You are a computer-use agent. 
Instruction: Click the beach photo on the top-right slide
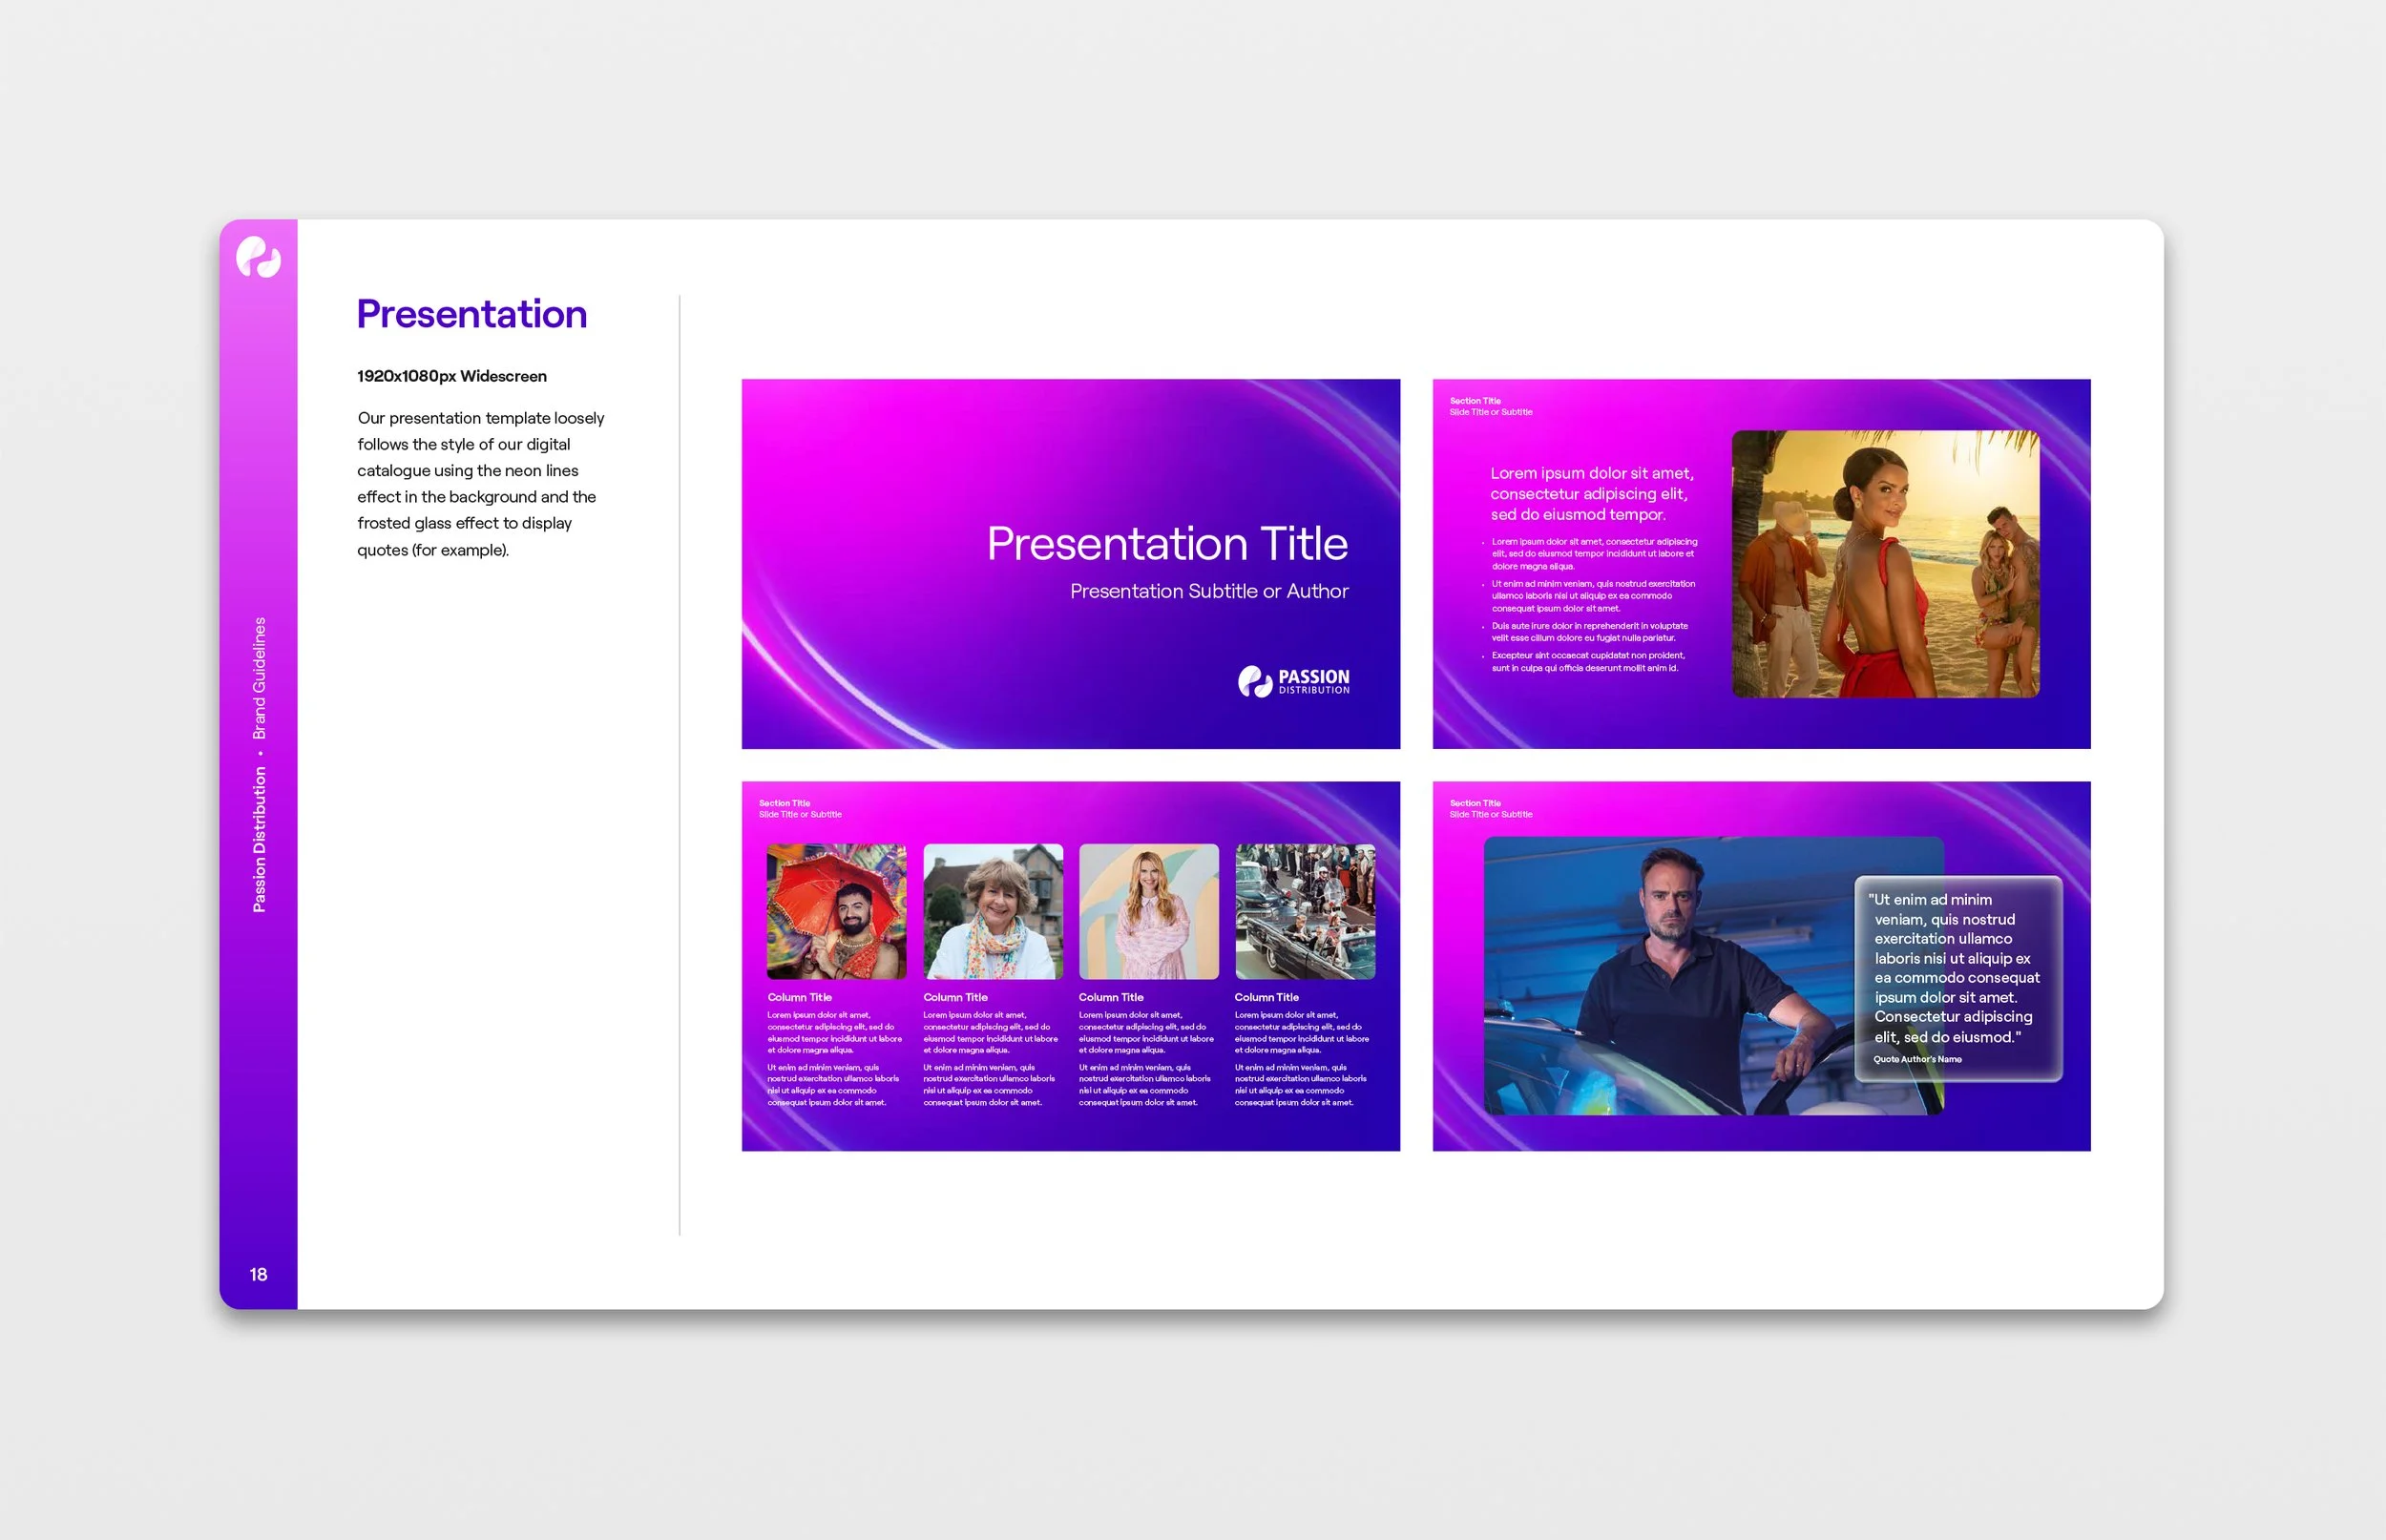pyautogui.click(x=1886, y=564)
